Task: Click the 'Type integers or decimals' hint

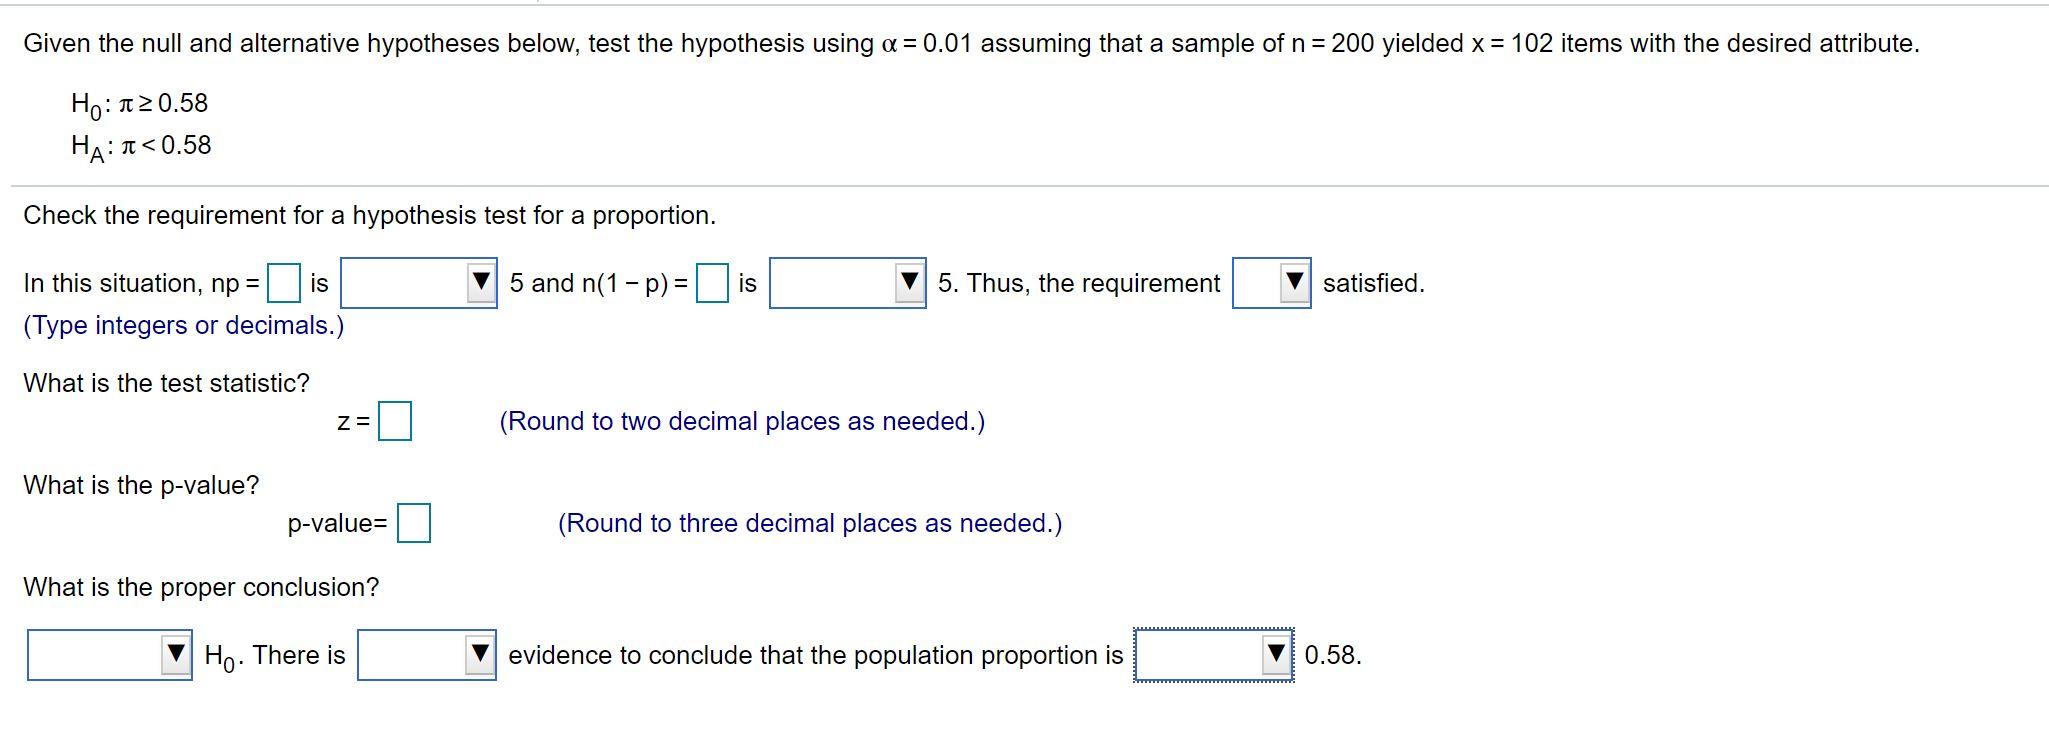Action: pyautogui.click(x=184, y=326)
